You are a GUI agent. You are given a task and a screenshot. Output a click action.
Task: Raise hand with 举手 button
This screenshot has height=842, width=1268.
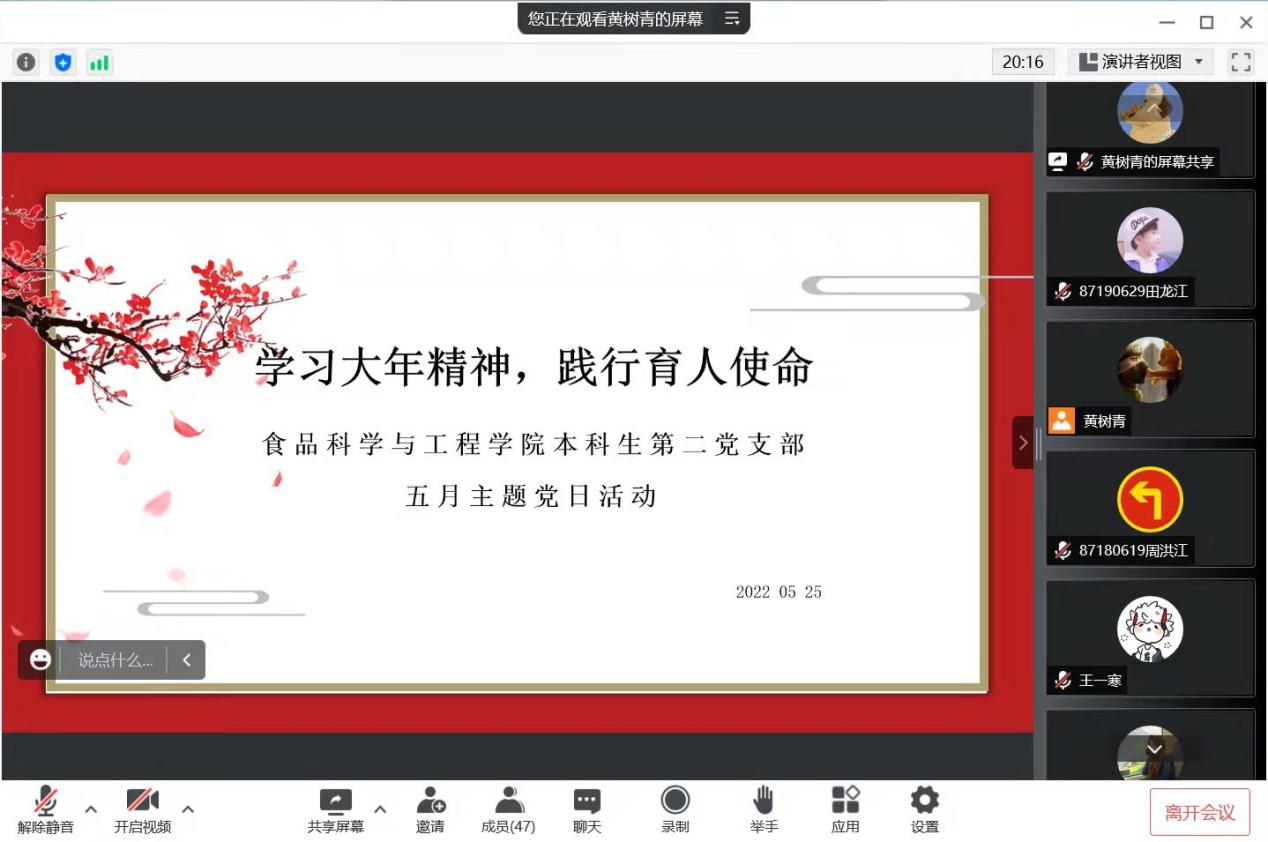coord(764,809)
